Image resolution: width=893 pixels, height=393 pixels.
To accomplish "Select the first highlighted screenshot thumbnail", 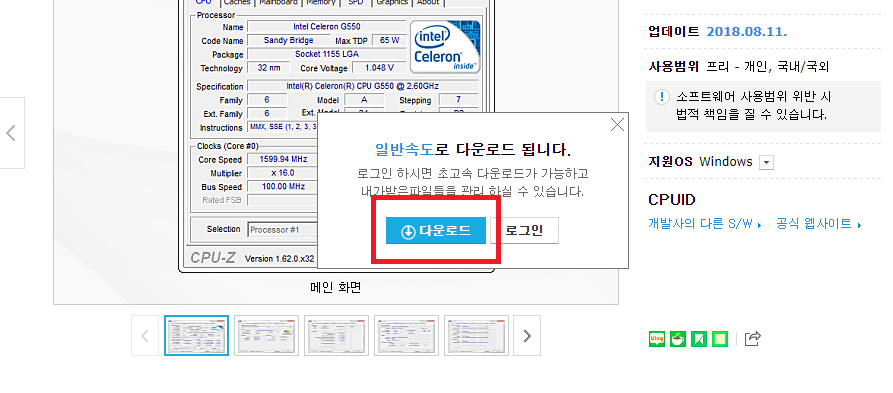I will click(x=196, y=336).
